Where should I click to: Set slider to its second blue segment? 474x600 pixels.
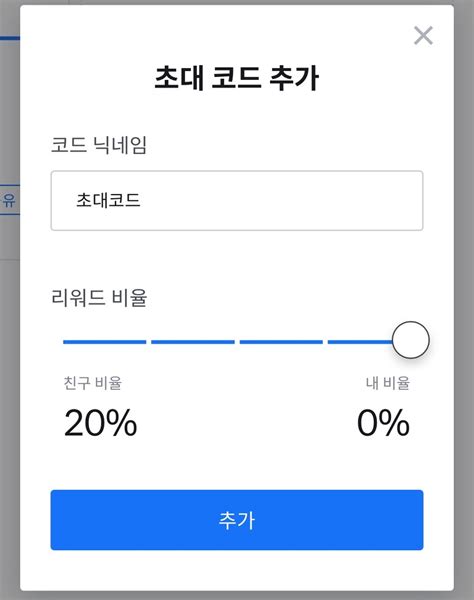(x=193, y=342)
